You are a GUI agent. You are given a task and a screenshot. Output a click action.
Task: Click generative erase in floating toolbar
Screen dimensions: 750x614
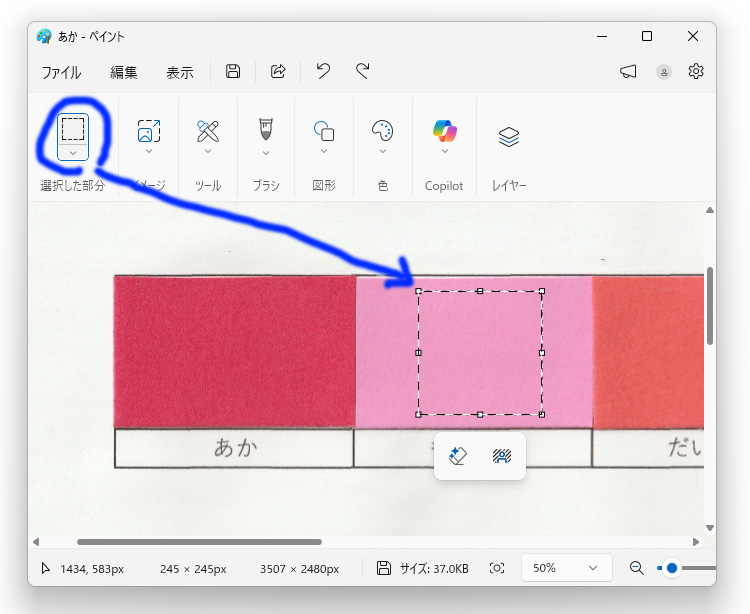click(458, 456)
